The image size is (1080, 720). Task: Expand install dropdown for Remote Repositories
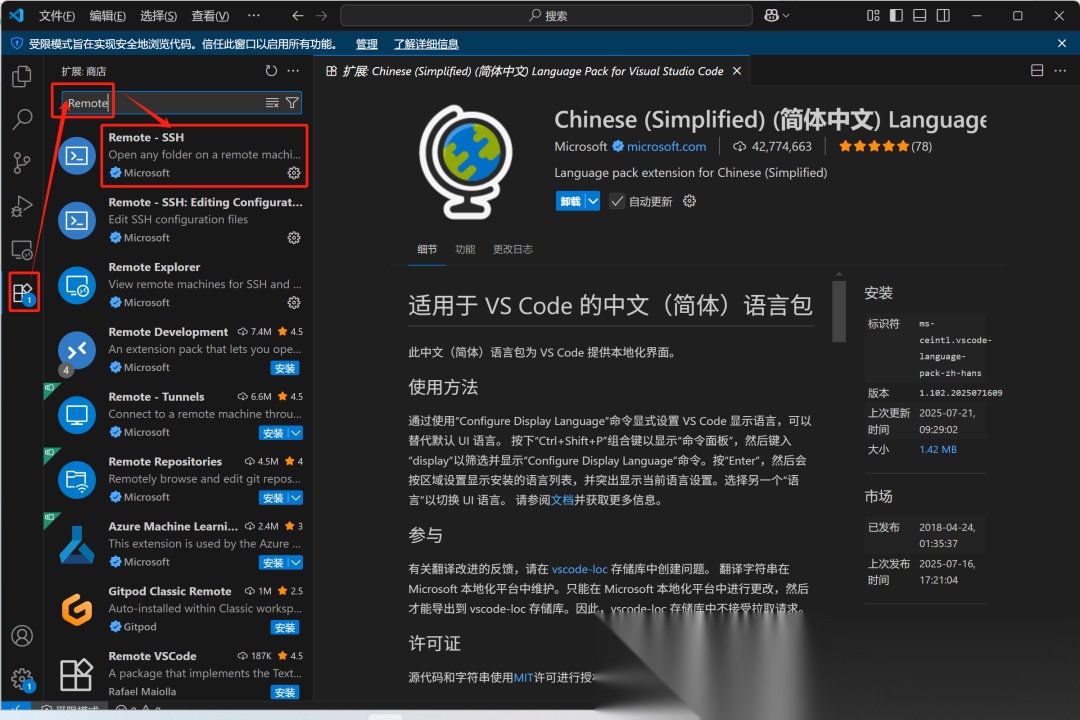pyautogui.click(x=295, y=497)
